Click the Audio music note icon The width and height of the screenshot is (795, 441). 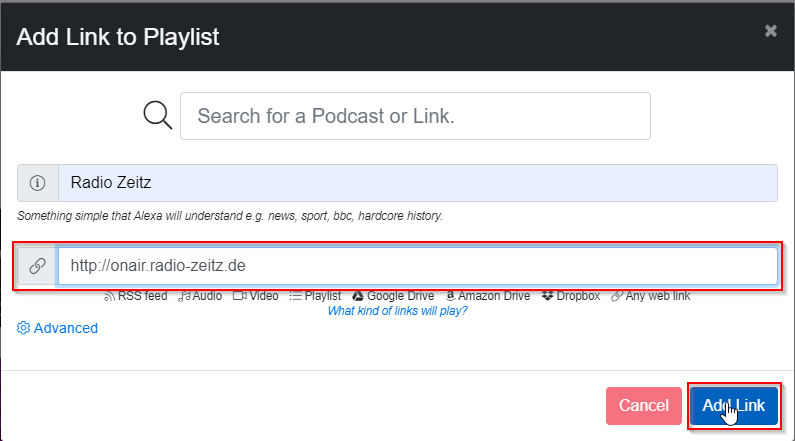[184, 296]
